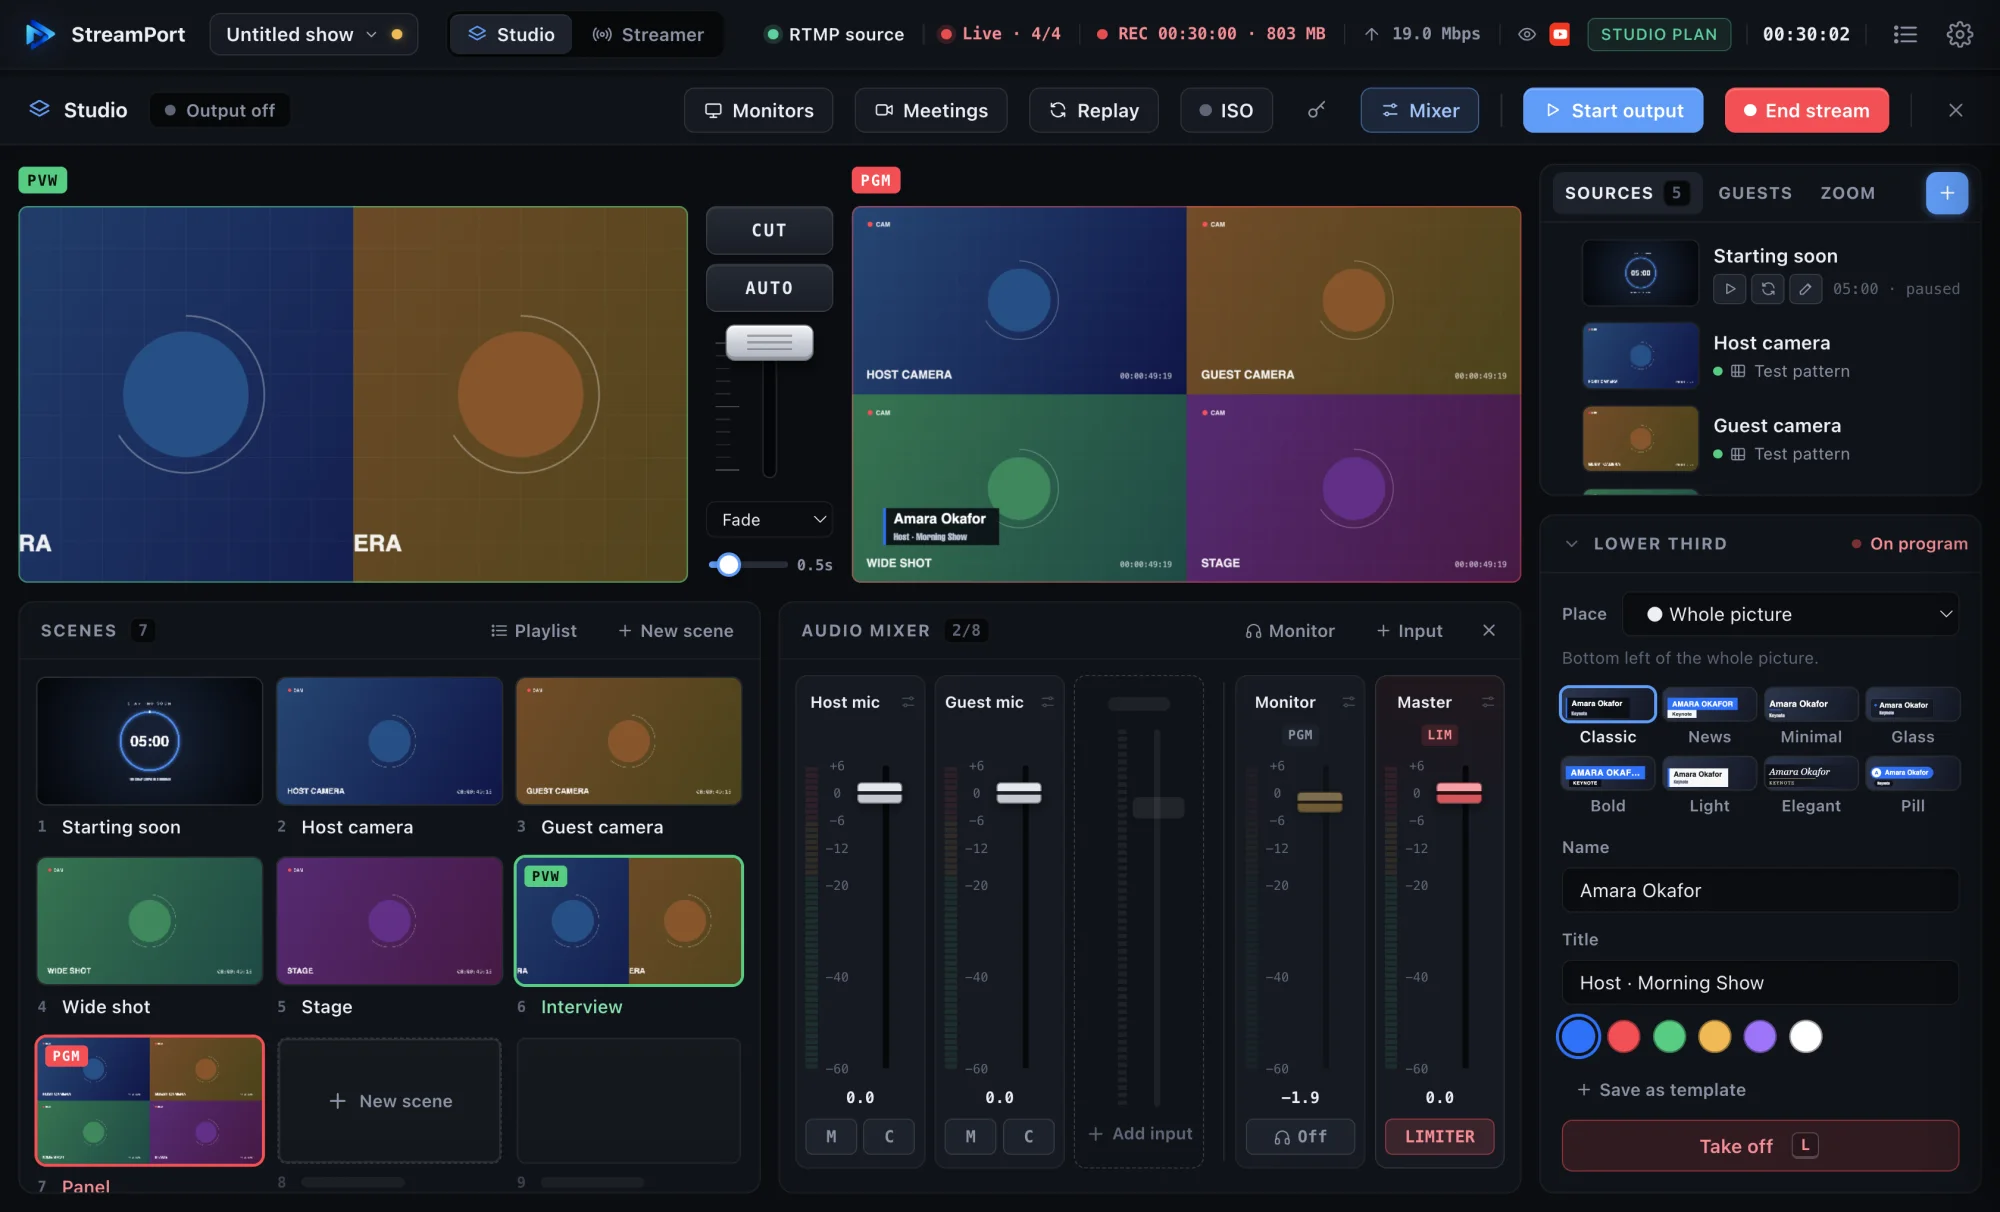Screen dimensions: 2000x1212
Task: Toggle the Master LIMITER button
Action: click(x=1439, y=1136)
